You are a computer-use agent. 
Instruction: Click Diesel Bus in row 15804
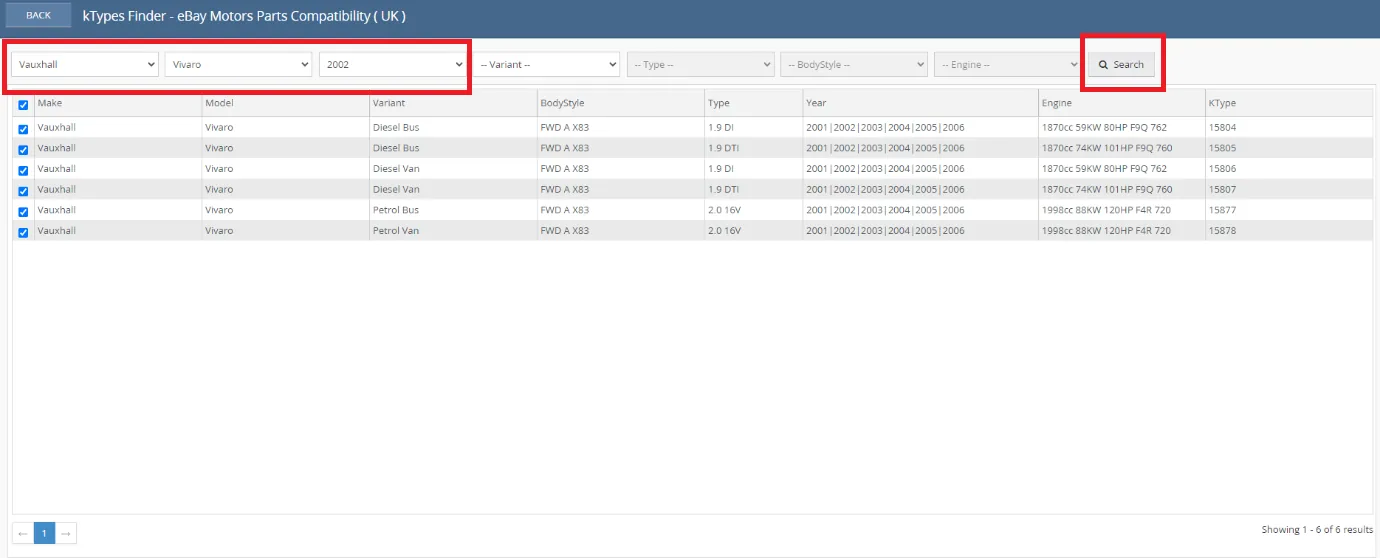click(396, 128)
